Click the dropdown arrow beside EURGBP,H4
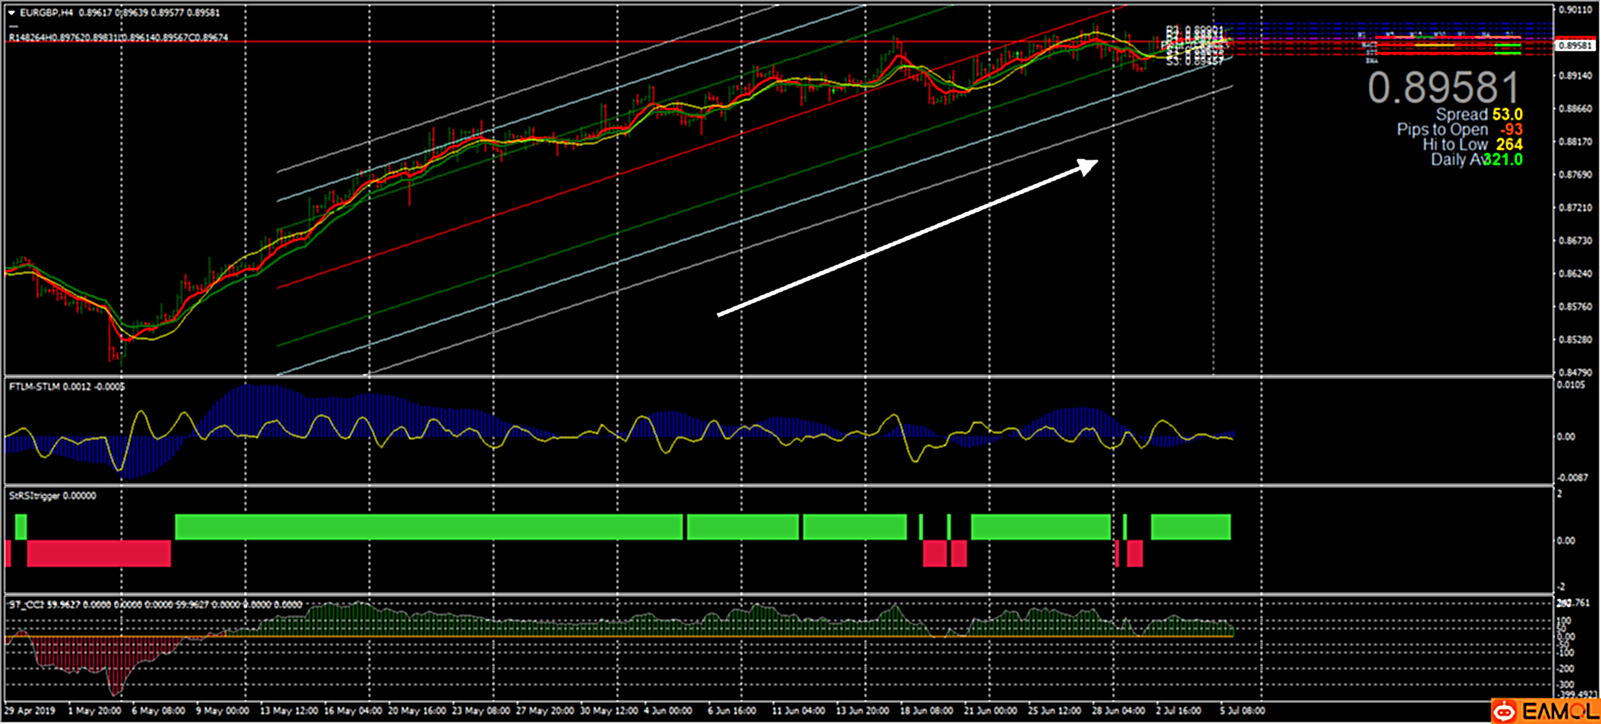 [x=12, y=13]
